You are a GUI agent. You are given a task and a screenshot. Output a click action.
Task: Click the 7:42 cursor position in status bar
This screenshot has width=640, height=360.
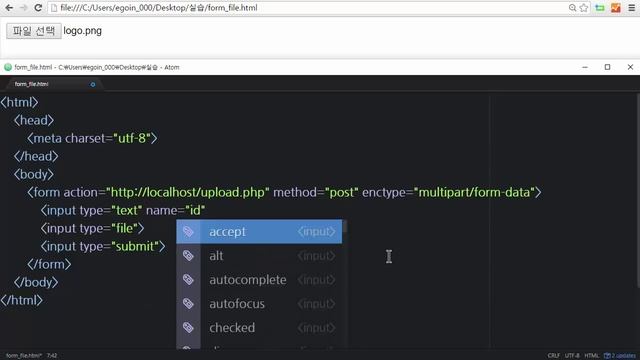pyautogui.click(x=52, y=356)
